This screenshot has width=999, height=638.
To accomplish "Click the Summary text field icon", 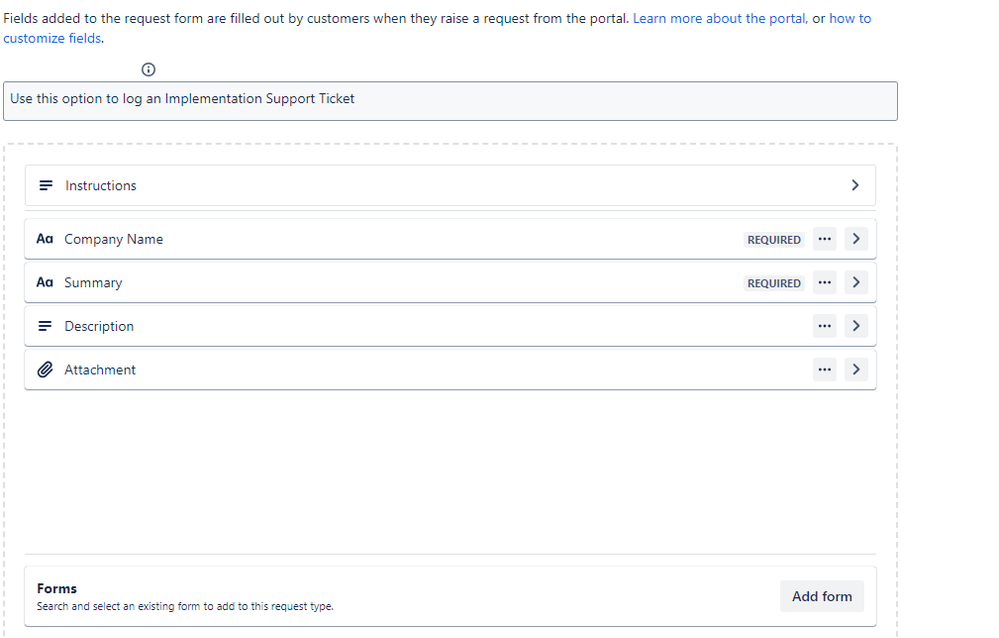I will 44,283.
